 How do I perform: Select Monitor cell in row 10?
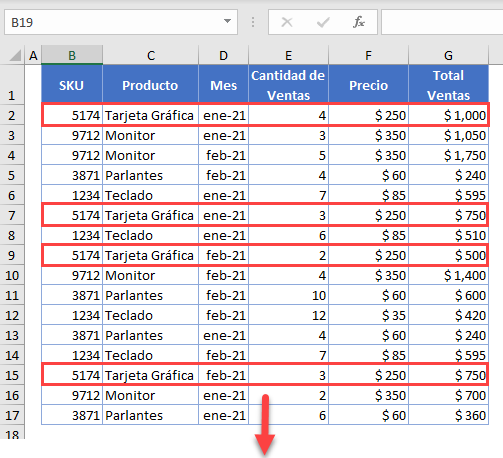pyautogui.click(x=150, y=275)
